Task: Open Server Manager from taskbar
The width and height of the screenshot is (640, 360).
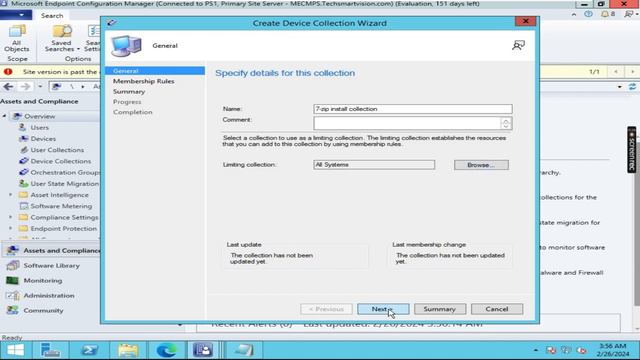Action: pyautogui.click(x=51, y=350)
